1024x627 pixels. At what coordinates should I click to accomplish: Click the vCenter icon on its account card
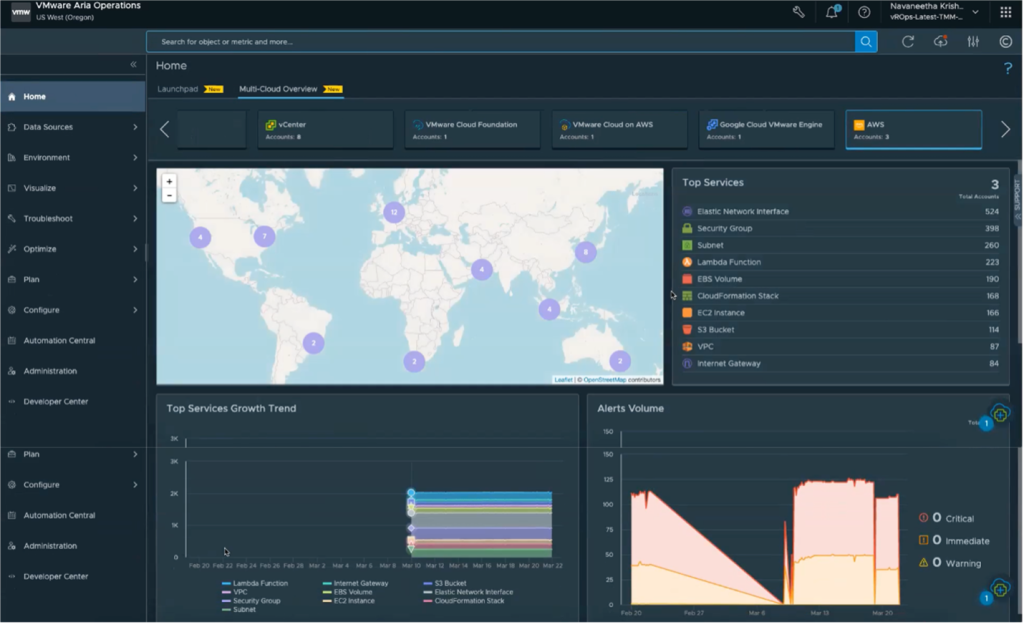pos(270,125)
